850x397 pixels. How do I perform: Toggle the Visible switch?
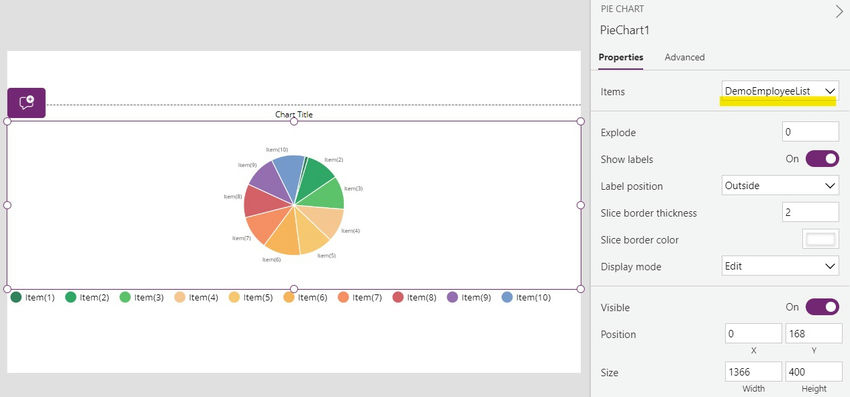[822, 307]
